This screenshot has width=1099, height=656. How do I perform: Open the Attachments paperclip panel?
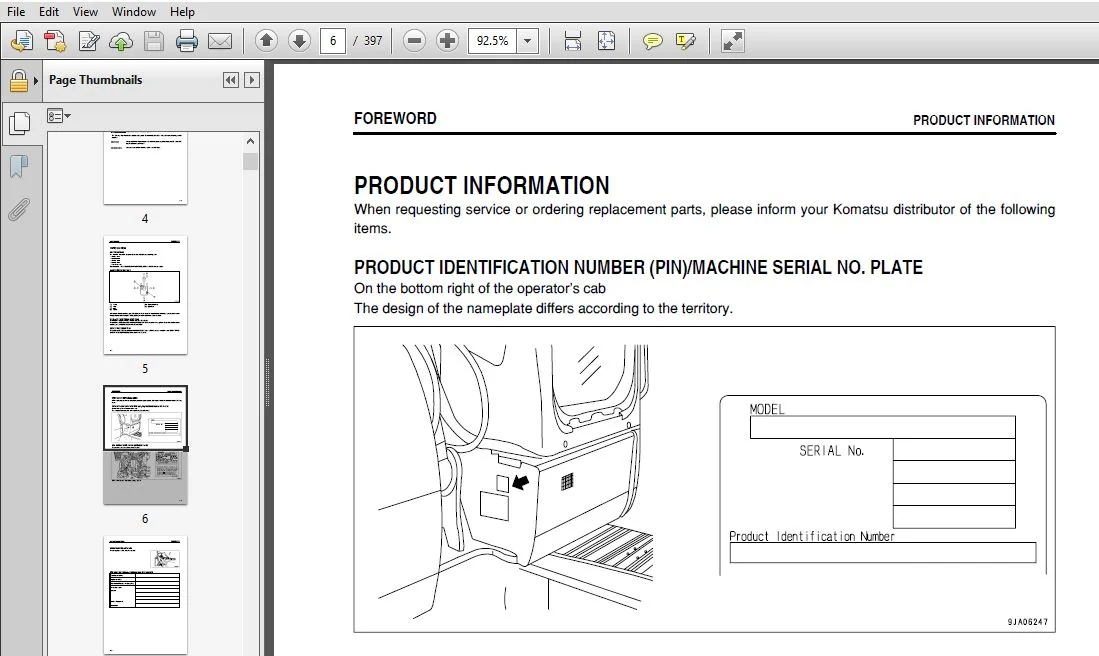pyautogui.click(x=19, y=210)
